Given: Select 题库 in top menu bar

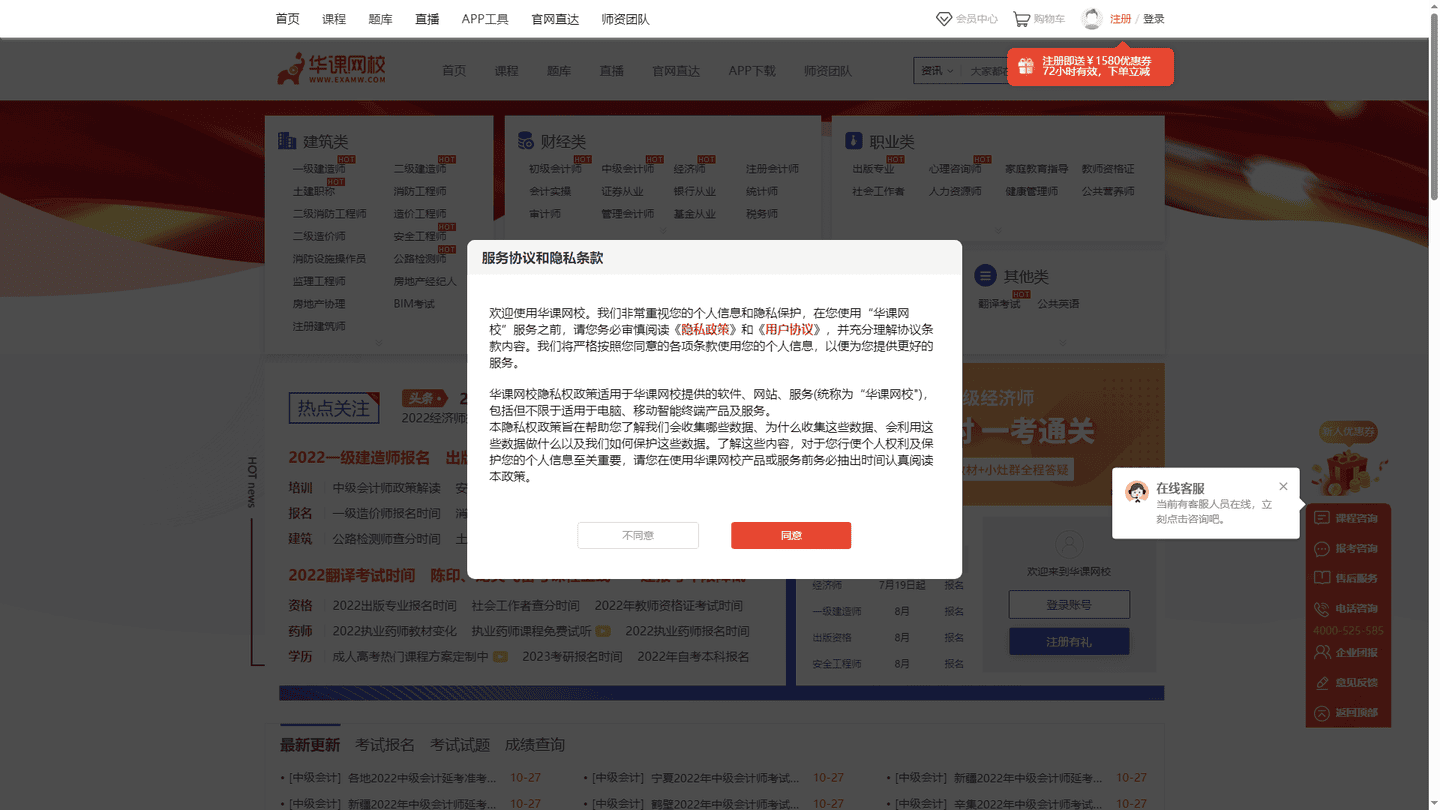Looking at the screenshot, I should click(381, 19).
